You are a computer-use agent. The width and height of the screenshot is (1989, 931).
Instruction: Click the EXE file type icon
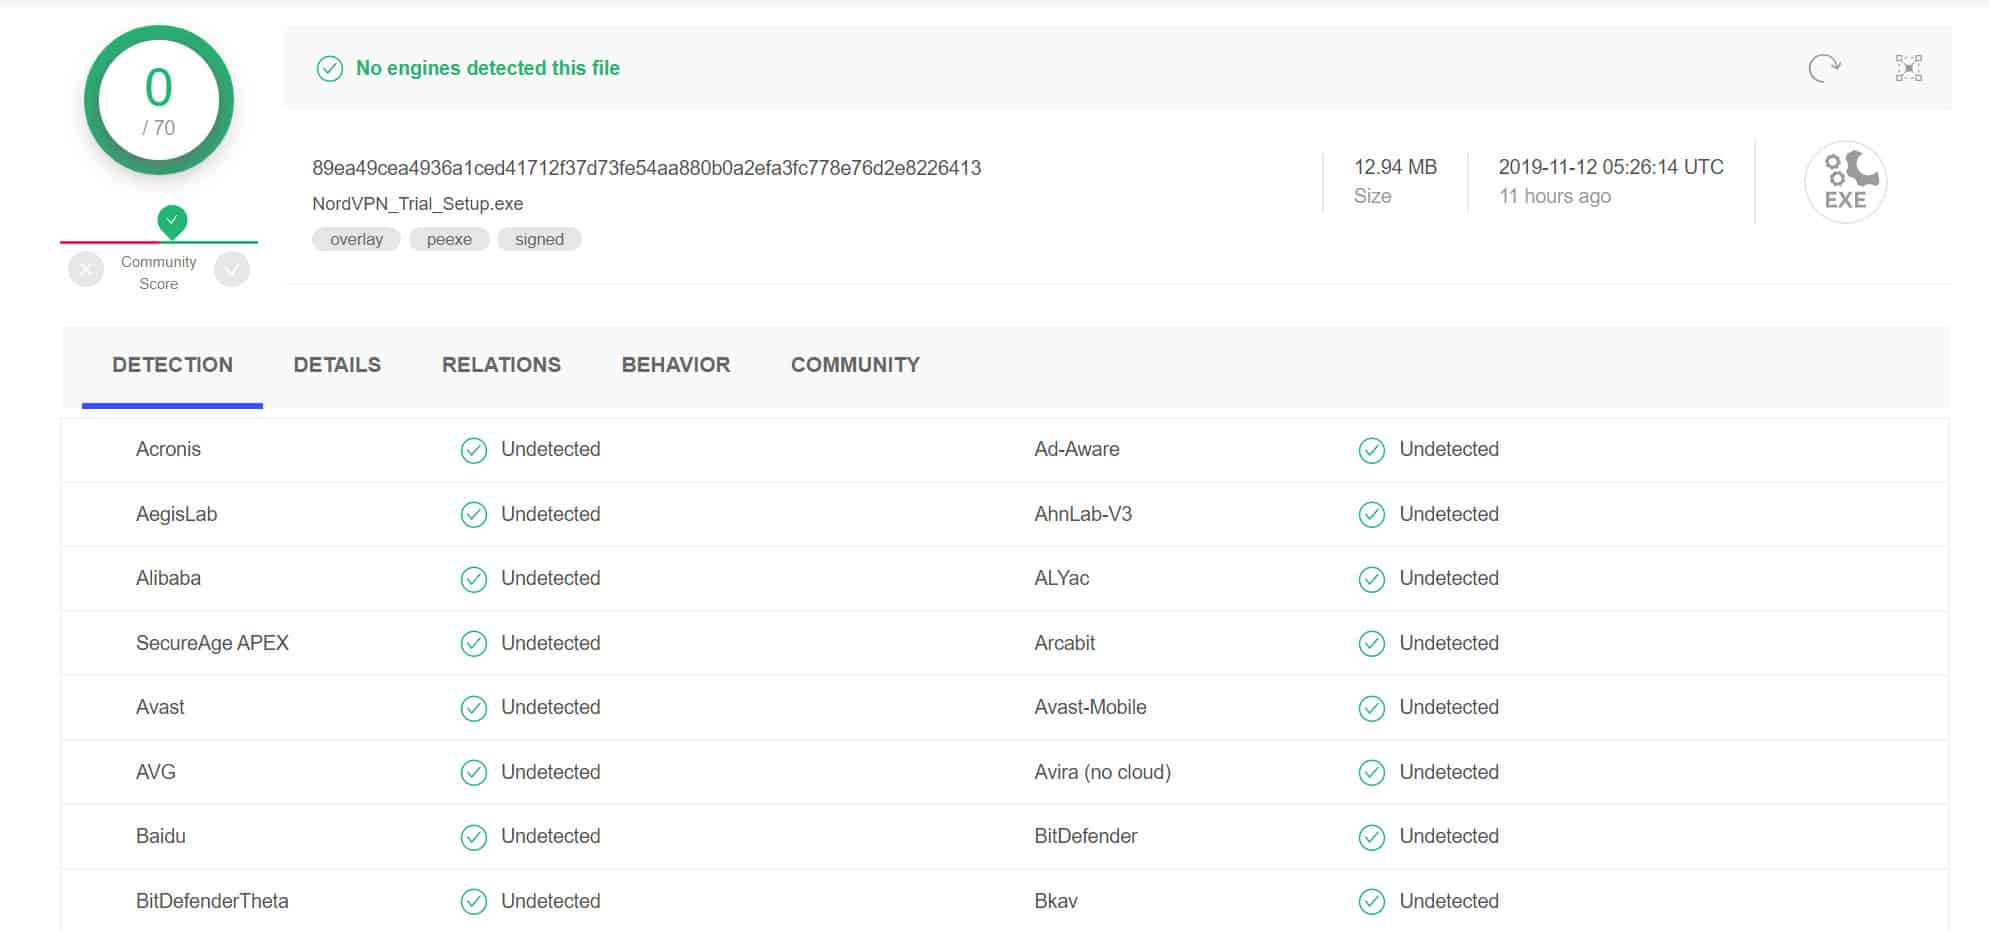(1846, 182)
